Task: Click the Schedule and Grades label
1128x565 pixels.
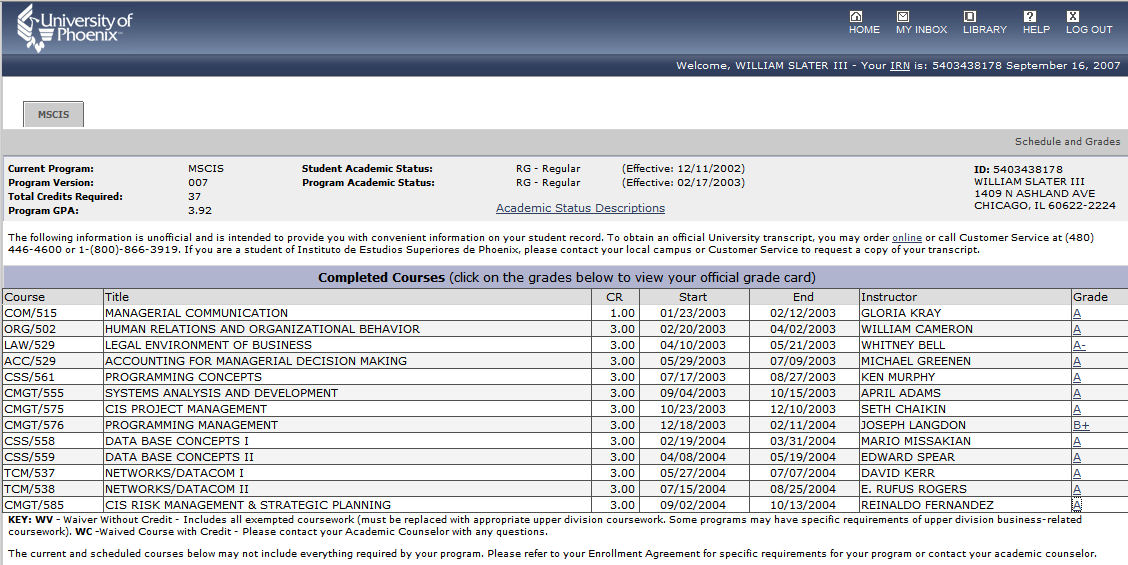Action: pyautogui.click(x=1068, y=142)
